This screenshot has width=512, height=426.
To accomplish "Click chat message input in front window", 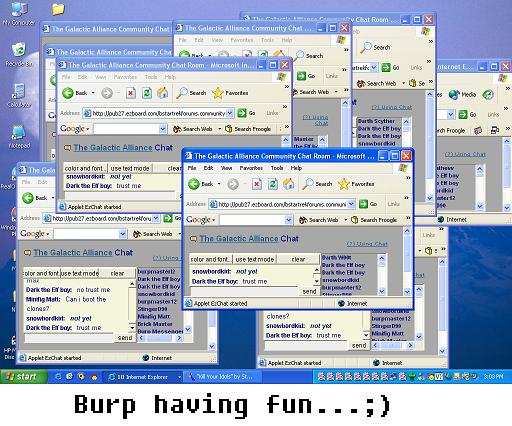I will [244, 291].
